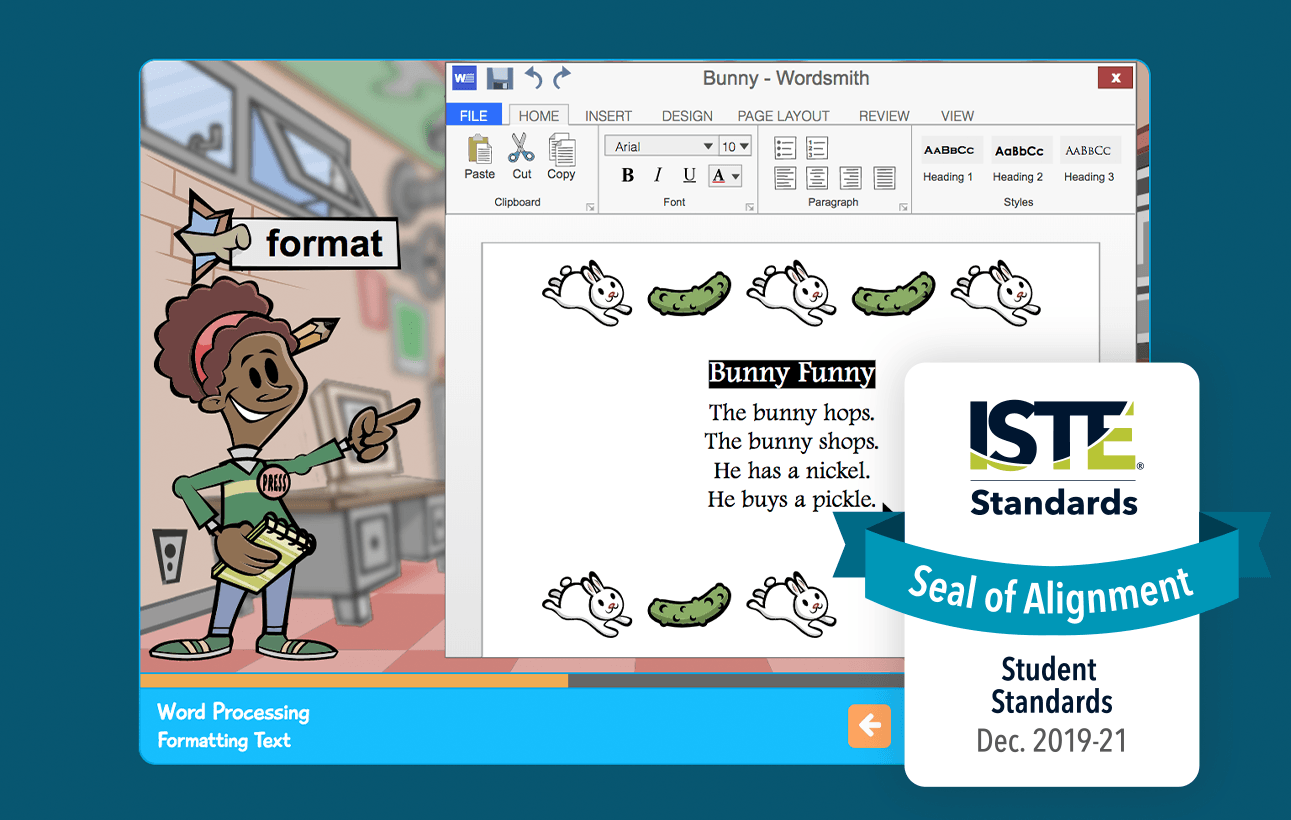Click the line 'He has a nickel.'

(792, 470)
